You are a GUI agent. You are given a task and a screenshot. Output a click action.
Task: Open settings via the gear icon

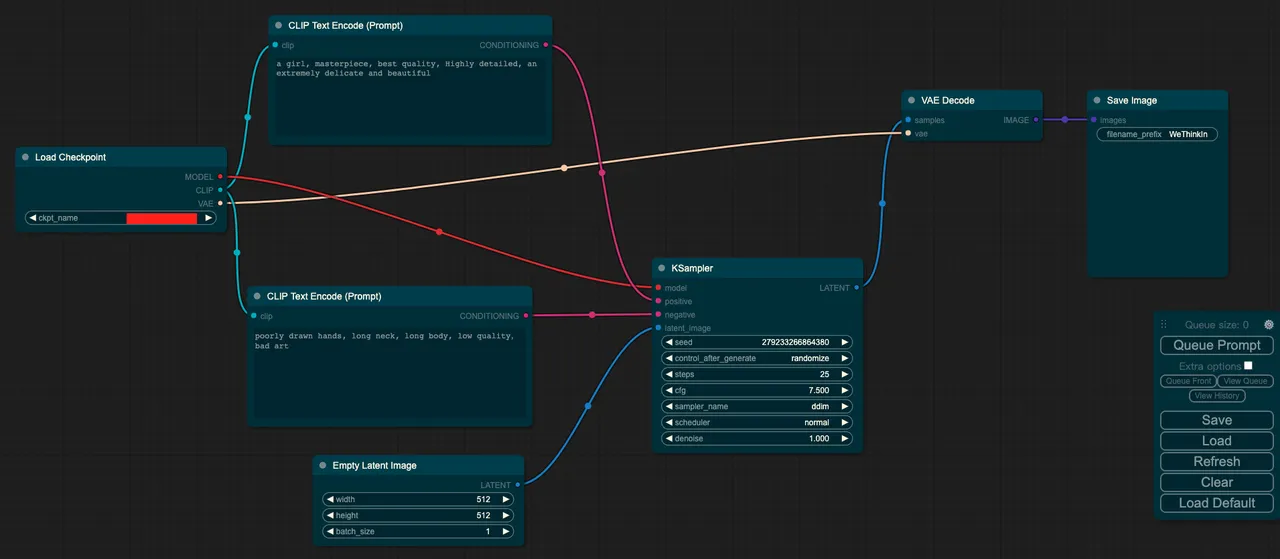(x=1268, y=325)
